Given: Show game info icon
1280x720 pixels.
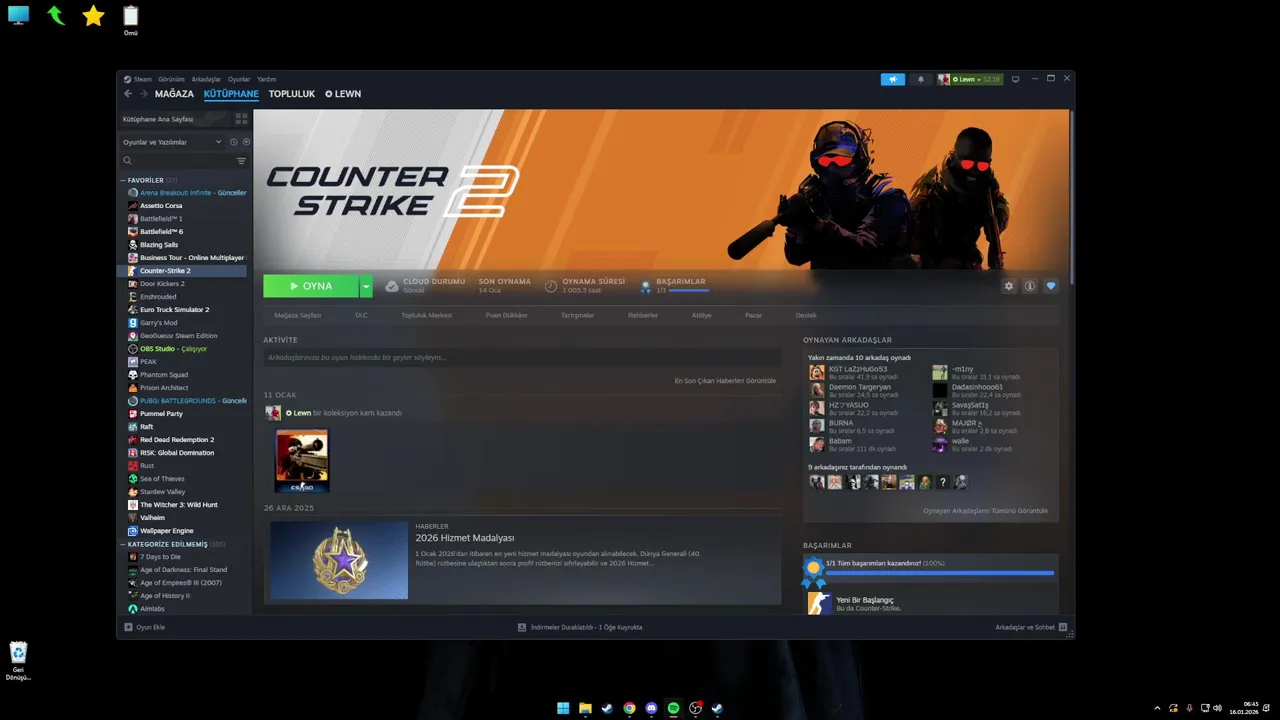Looking at the screenshot, I should 1030,286.
